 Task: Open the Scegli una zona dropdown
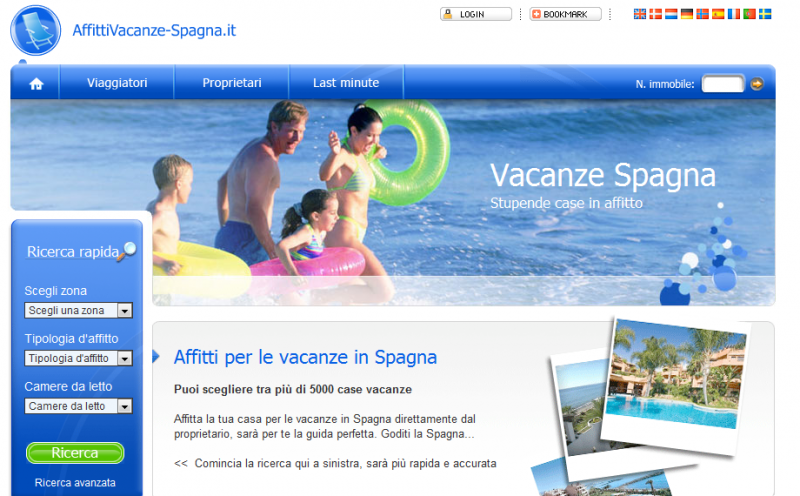click(79, 310)
